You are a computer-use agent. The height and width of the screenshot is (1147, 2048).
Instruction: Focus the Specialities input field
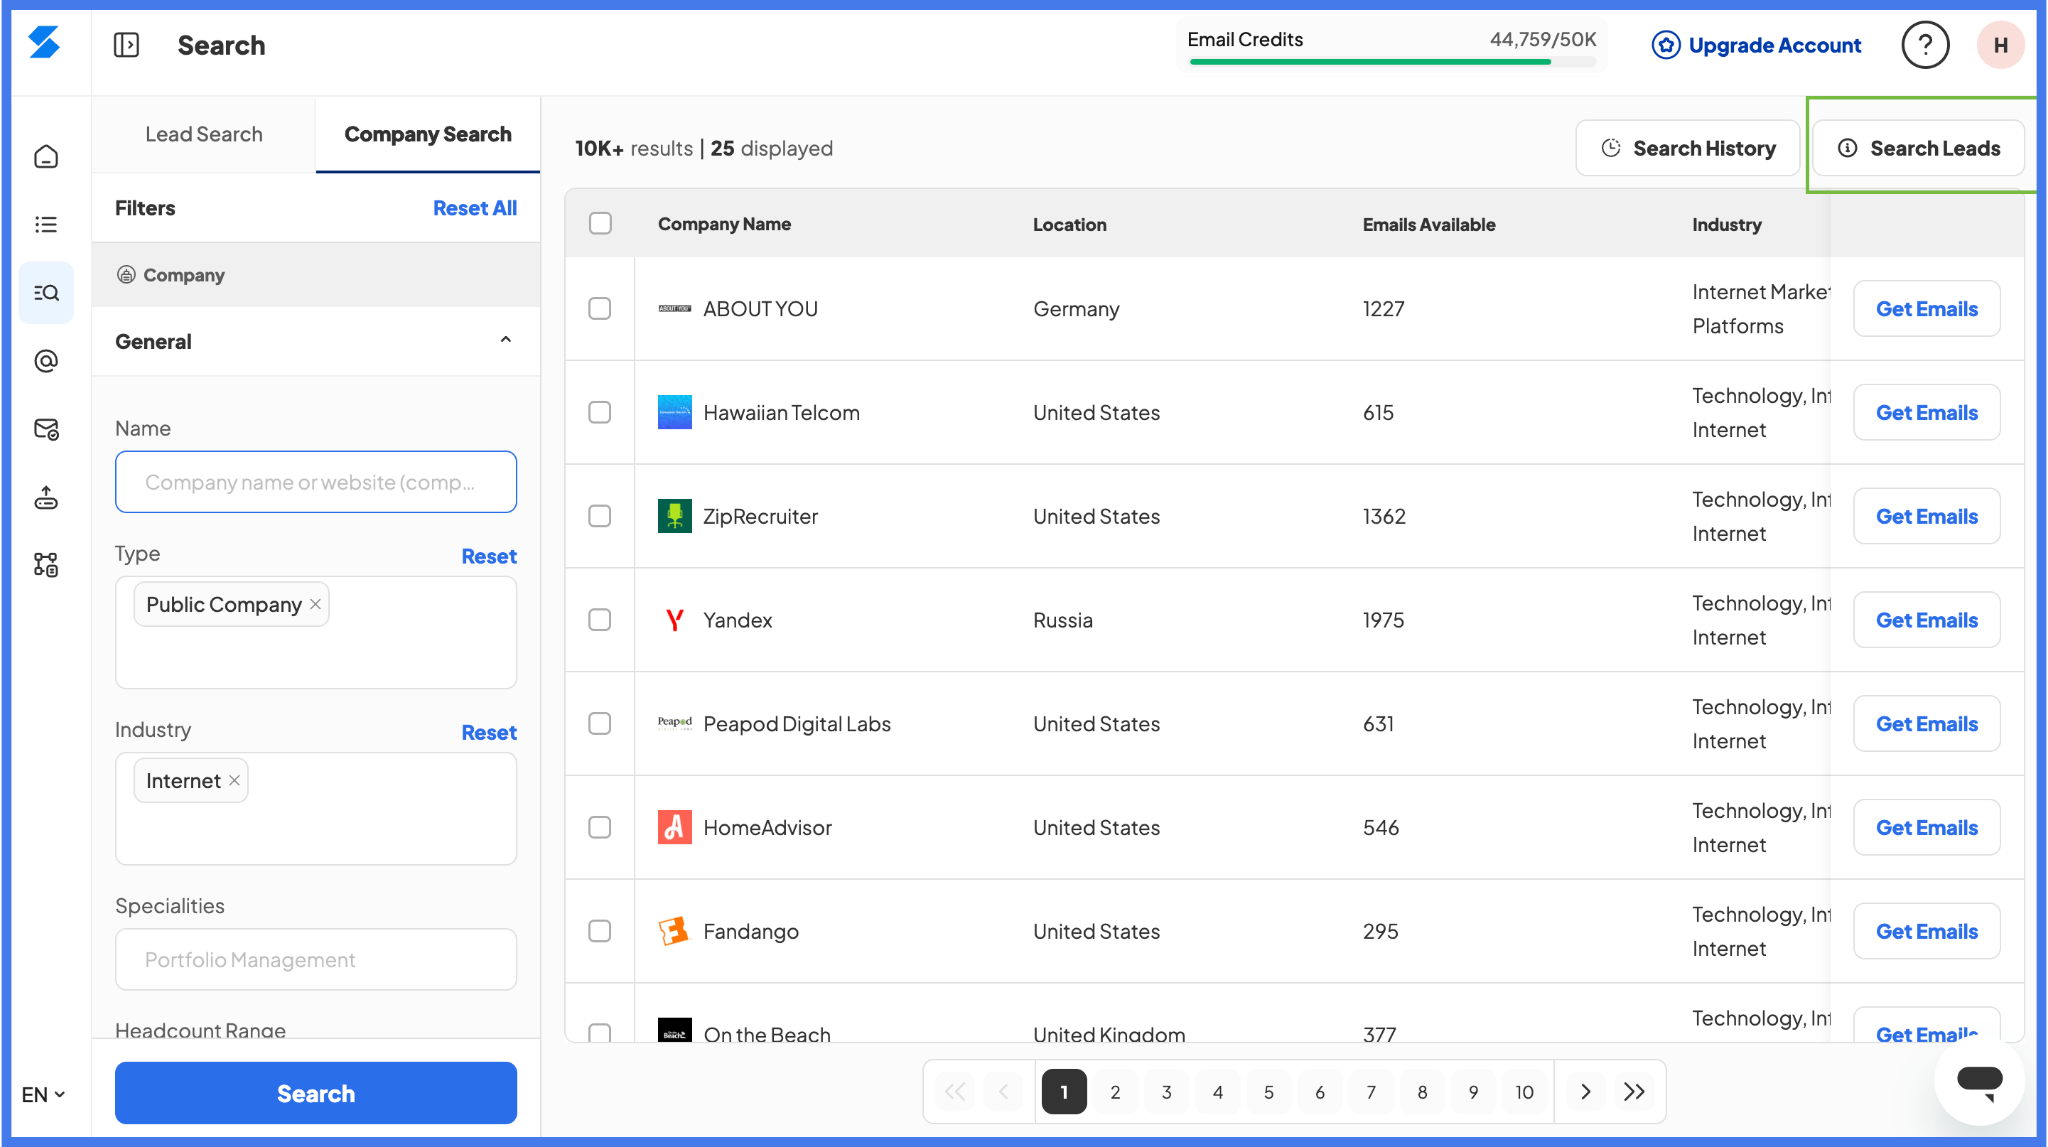pyautogui.click(x=316, y=959)
